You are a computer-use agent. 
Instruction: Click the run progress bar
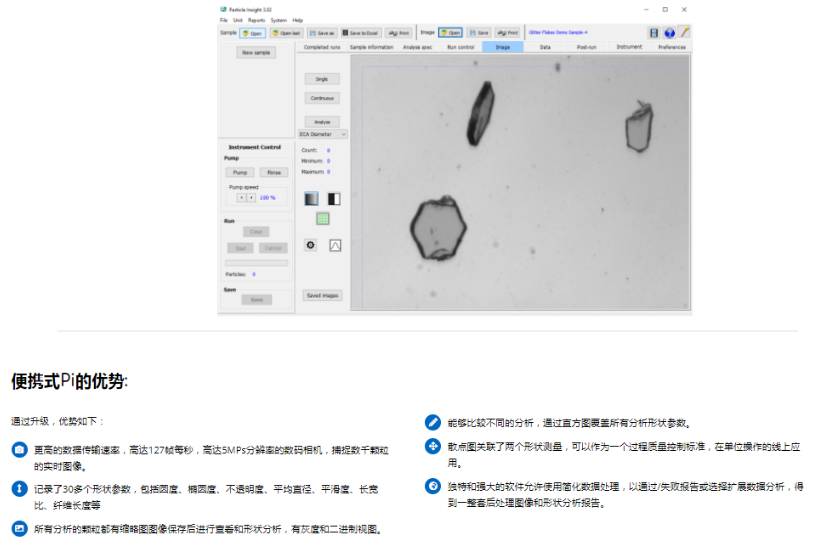[x=257, y=262]
